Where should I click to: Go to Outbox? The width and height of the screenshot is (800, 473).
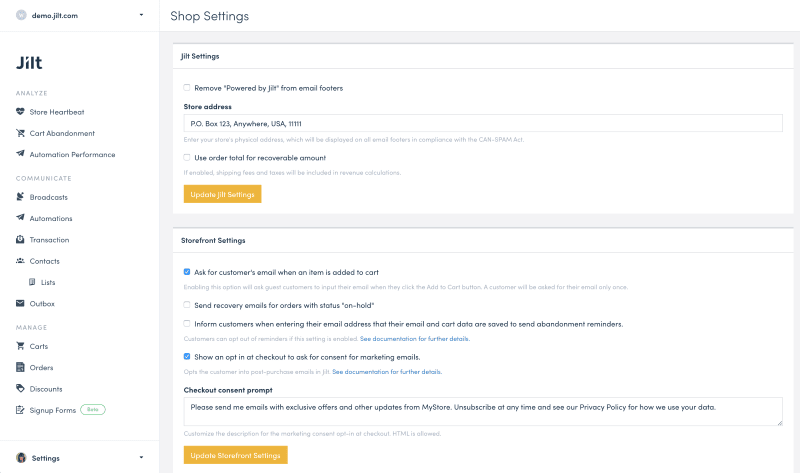click(42, 304)
